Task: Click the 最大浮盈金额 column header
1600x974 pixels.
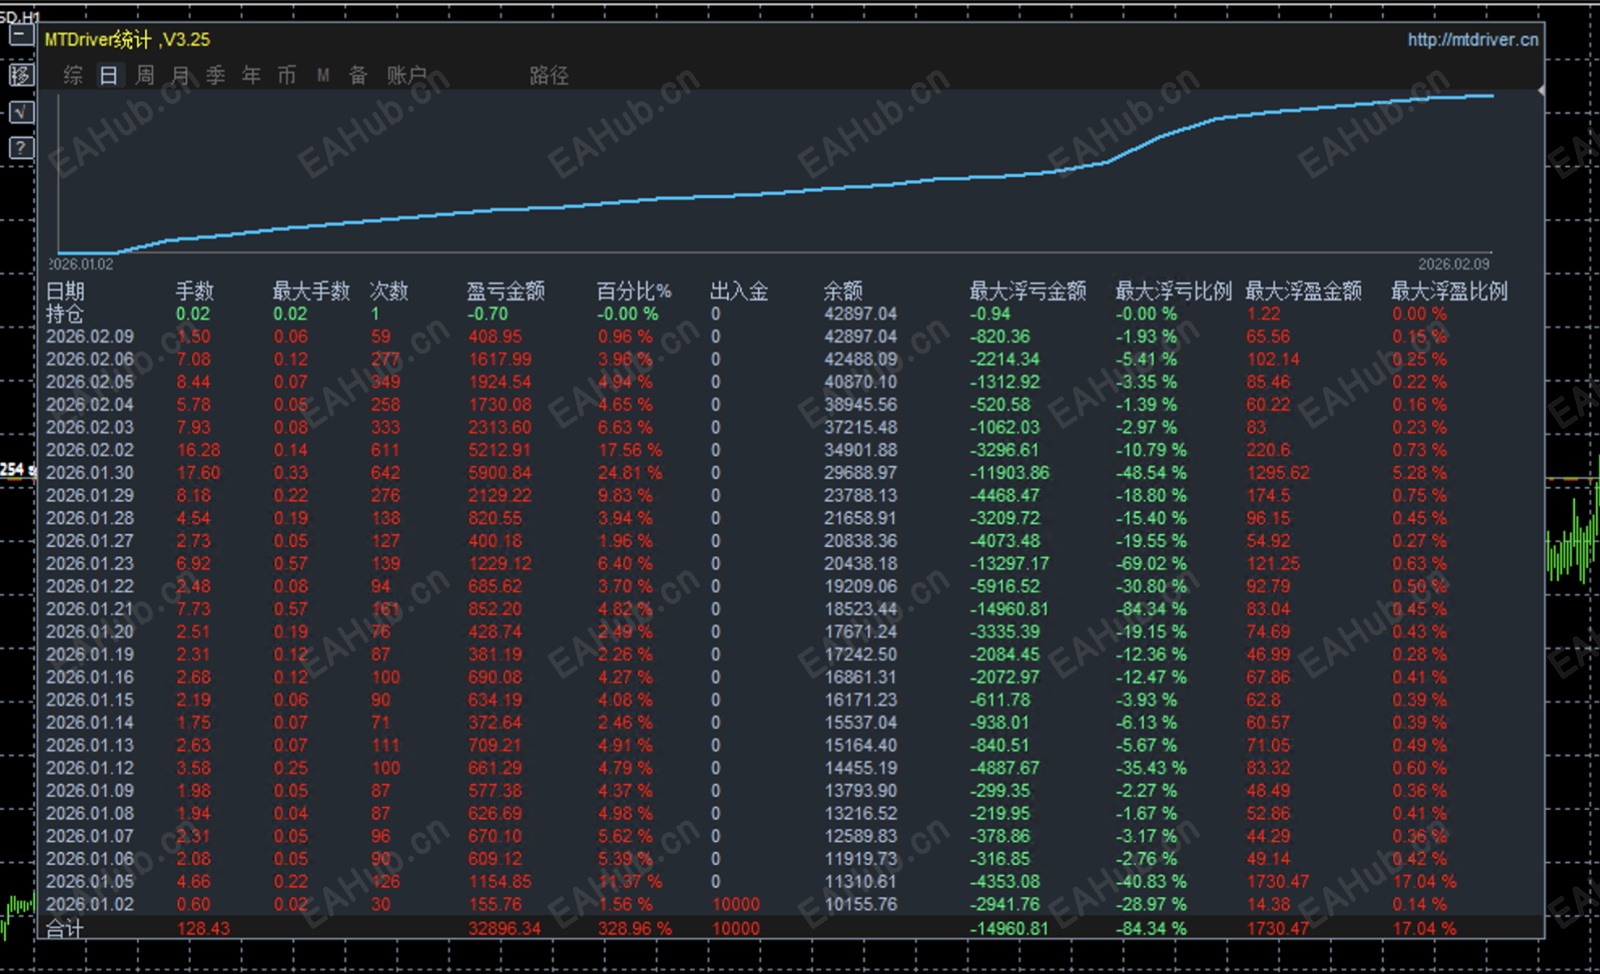Action: pyautogui.click(x=1304, y=291)
